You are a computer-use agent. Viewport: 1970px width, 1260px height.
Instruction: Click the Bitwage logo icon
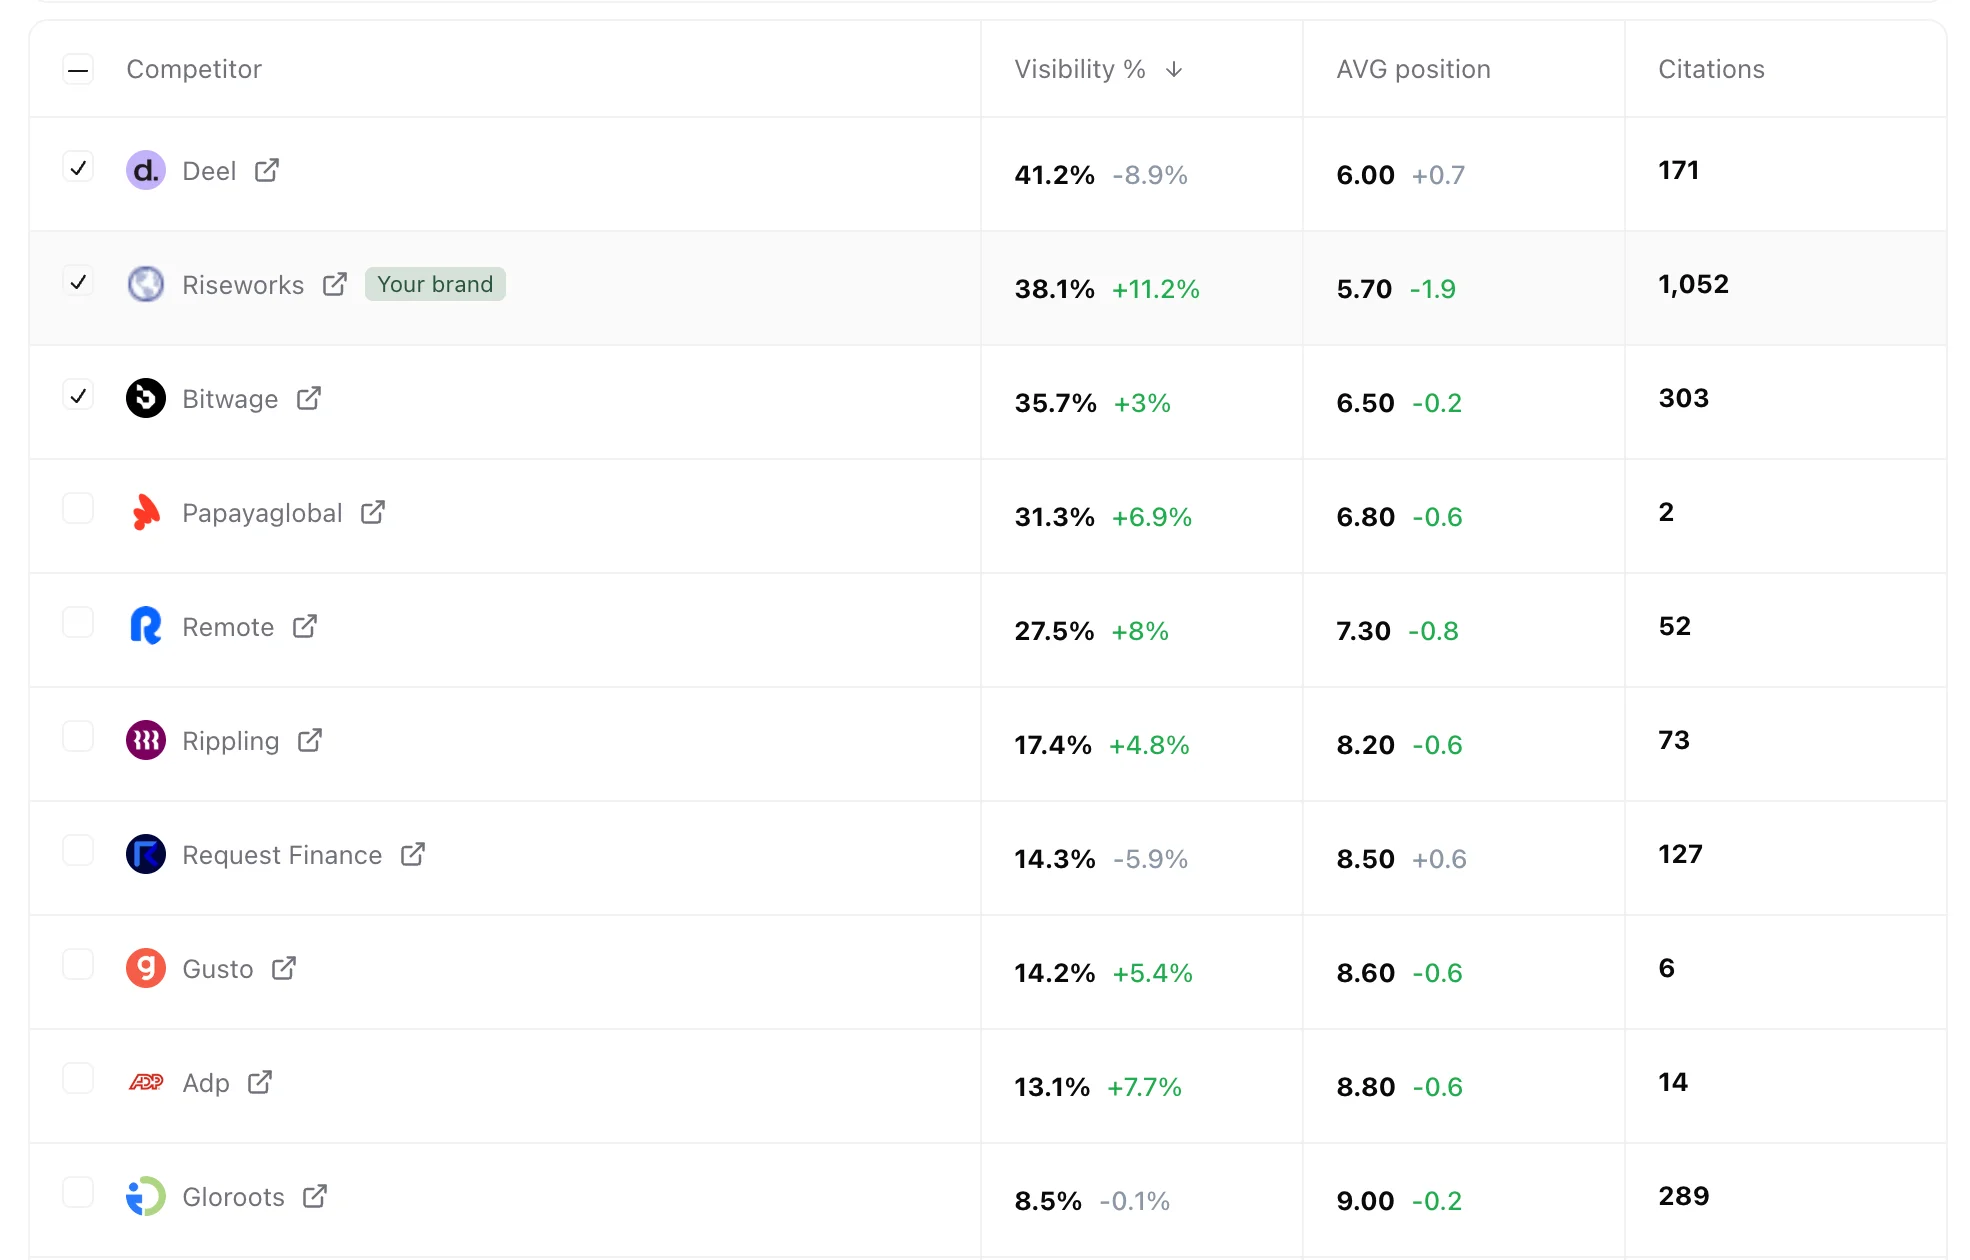pyautogui.click(x=145, y=398)
